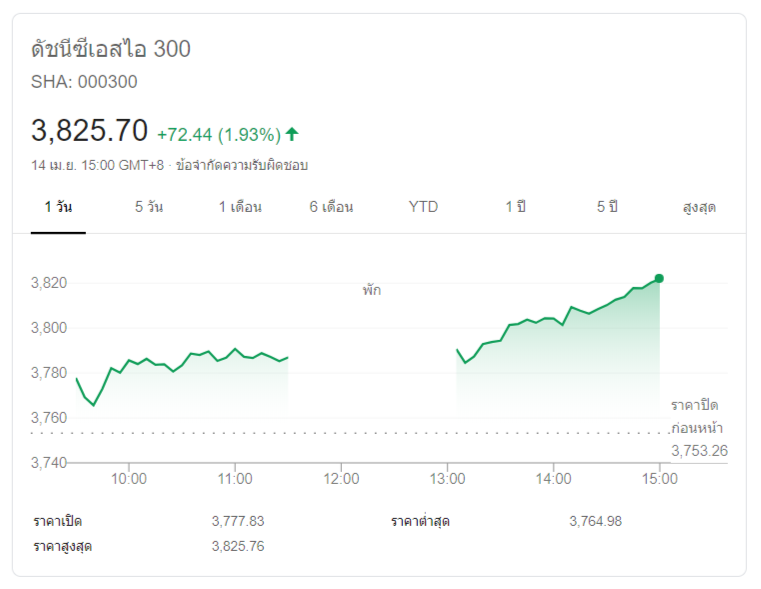The height and width of the screenshot is (589, 761).
Task: Click the 12:00 time axis label
Action: pos(342,478)
